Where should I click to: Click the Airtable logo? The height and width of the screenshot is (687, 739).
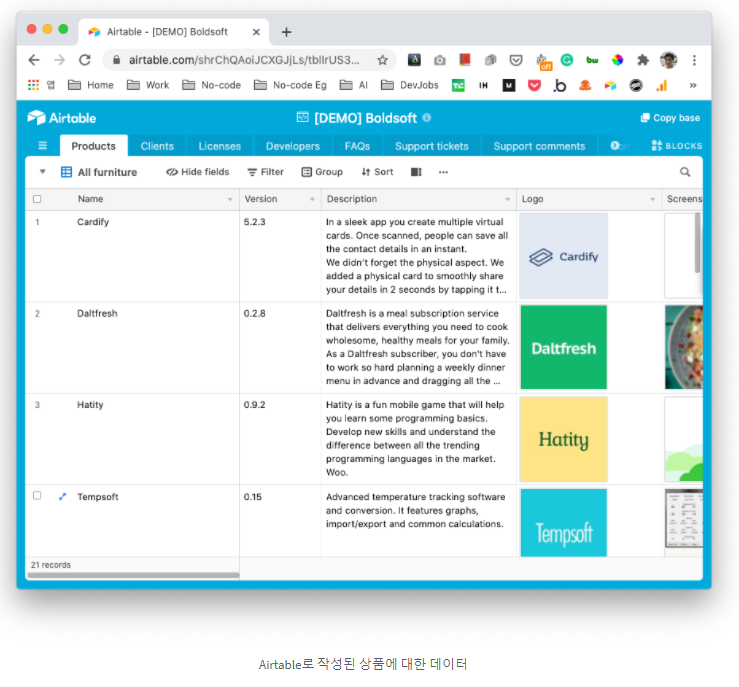coord(62,118)
